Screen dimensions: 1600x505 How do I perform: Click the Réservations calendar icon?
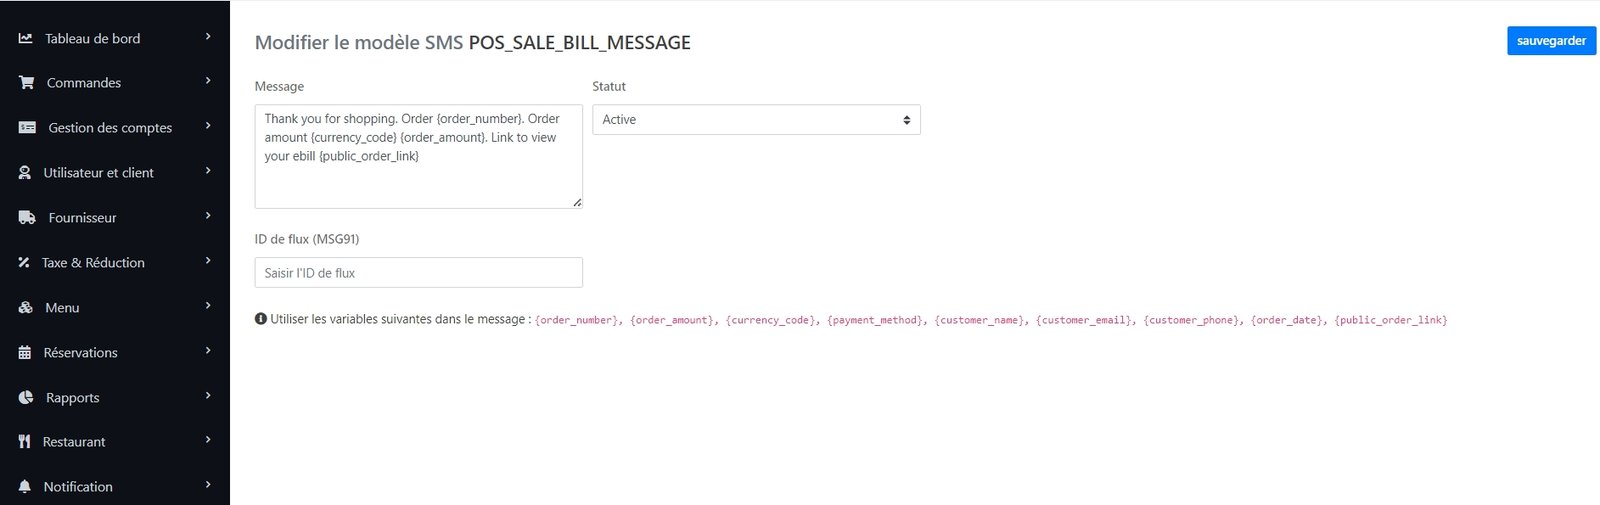point(25,353)
